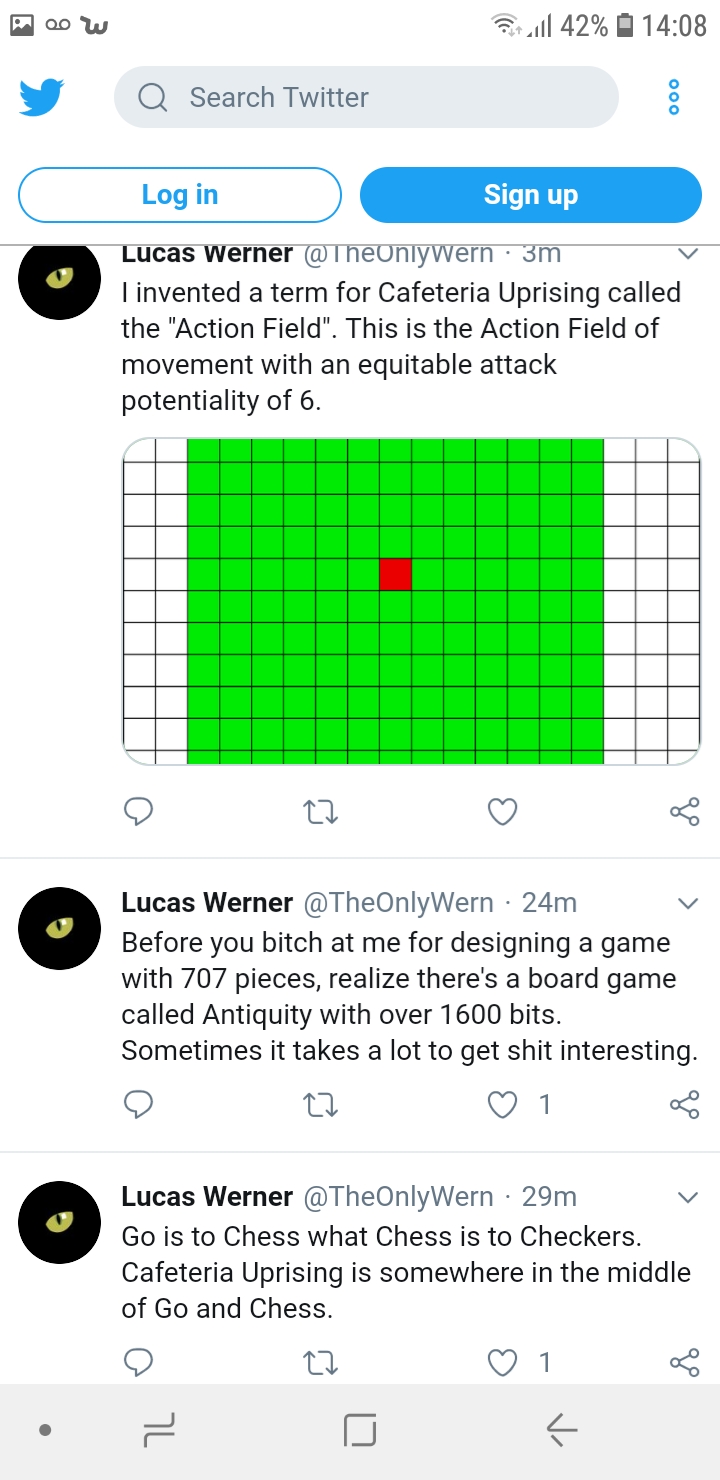Focus the Search Twitter field
720x1480 pixels.
[x=366, y=97]
